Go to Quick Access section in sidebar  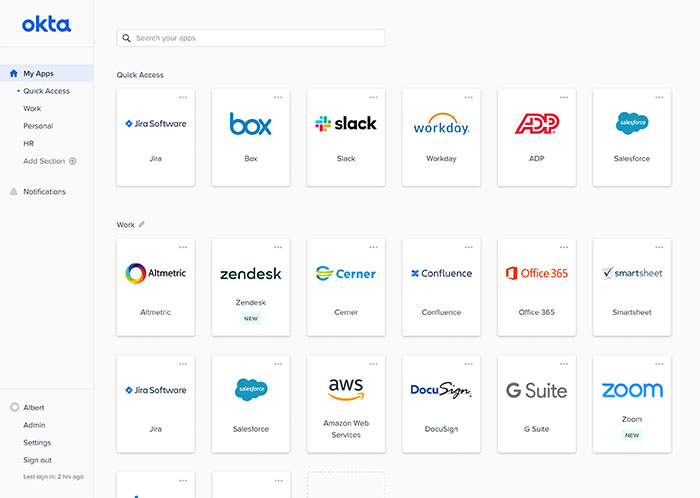pos(46,91)
